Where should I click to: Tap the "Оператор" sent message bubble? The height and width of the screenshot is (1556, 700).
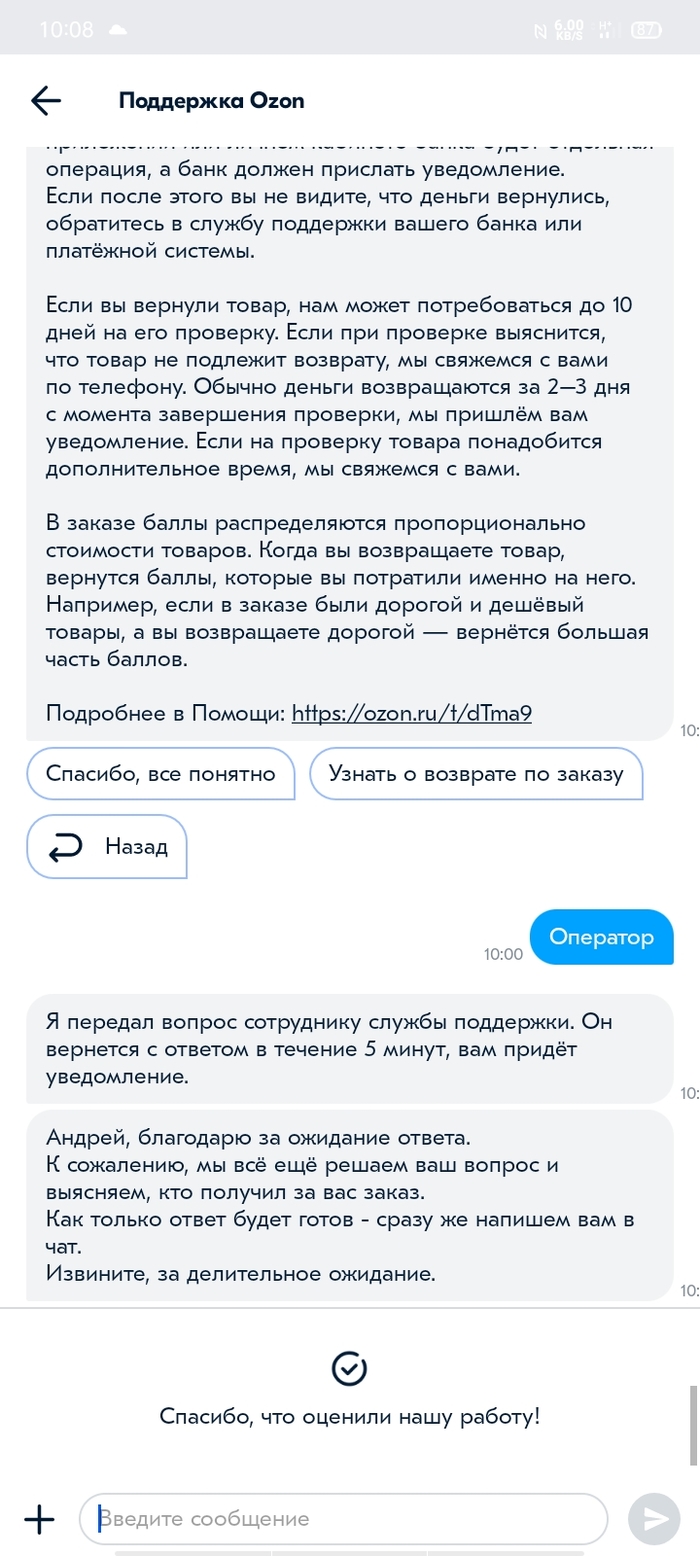pos(601,937)
